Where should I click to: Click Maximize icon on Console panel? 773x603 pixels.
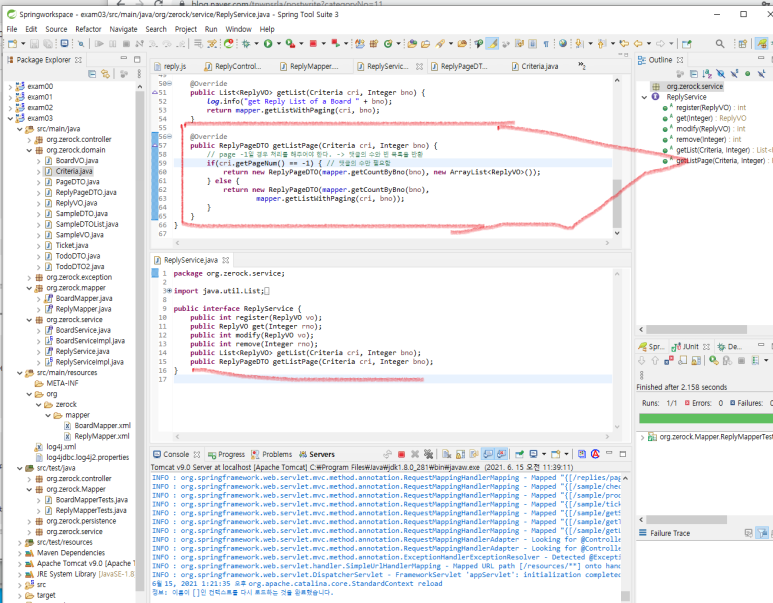(623, 454)
